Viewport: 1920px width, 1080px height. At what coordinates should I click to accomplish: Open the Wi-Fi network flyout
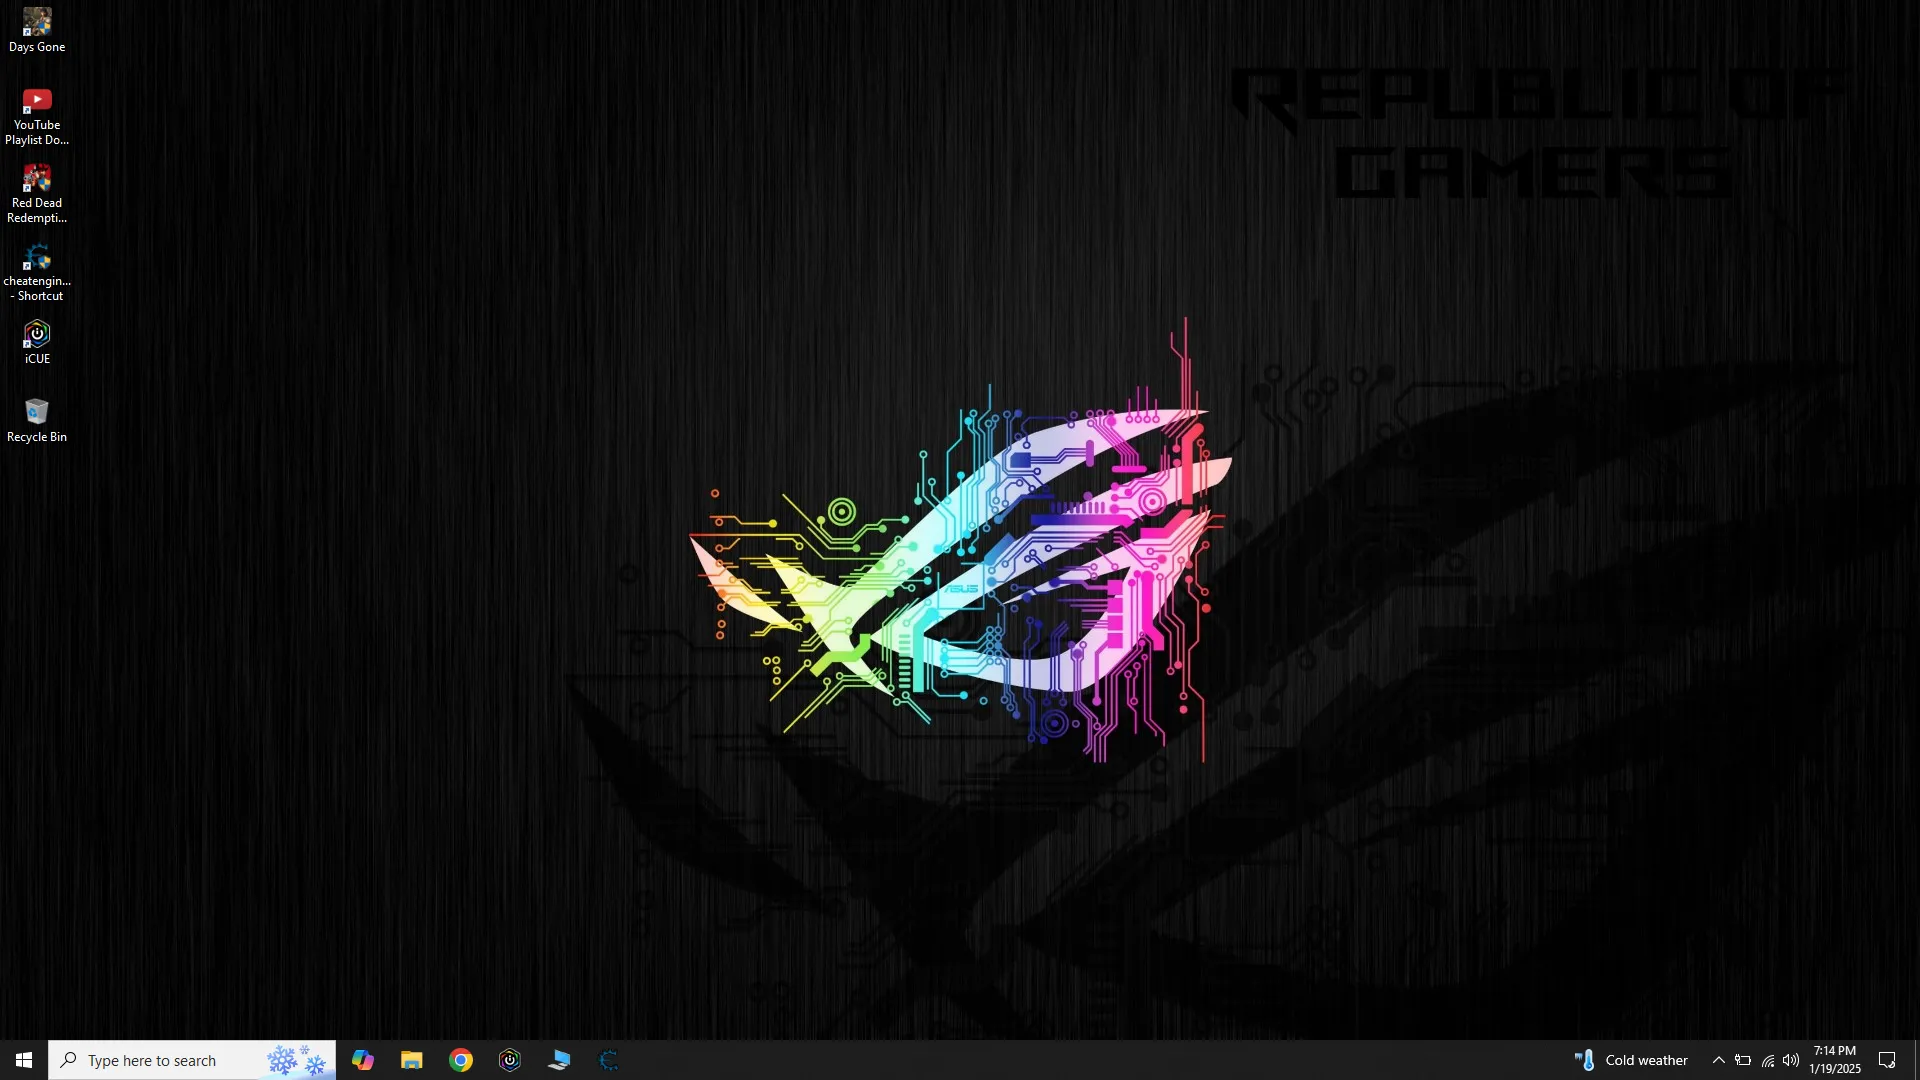(1767, 1060)
